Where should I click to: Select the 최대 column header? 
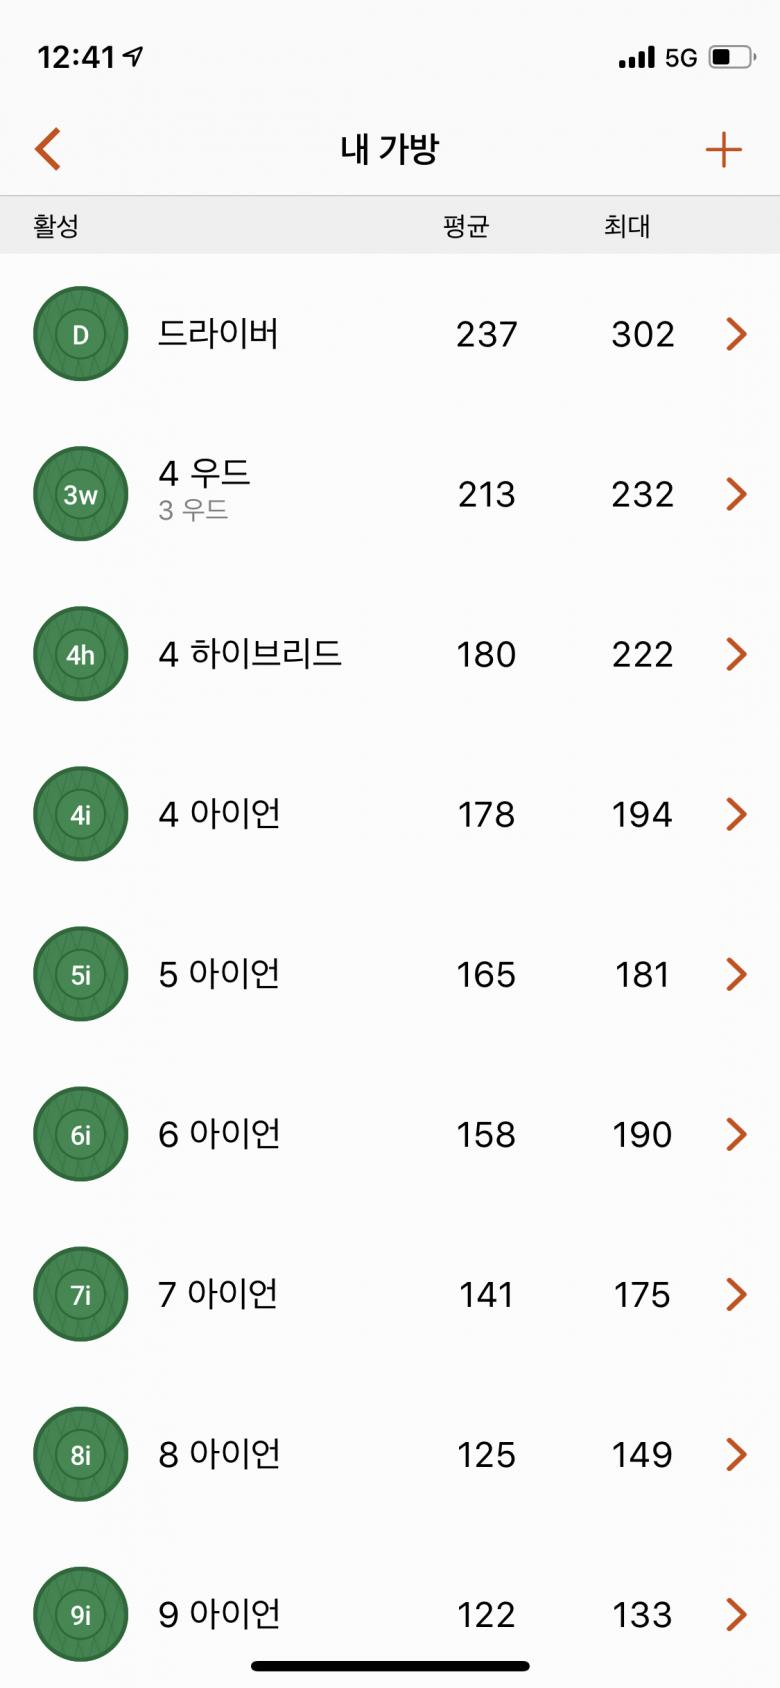[627, 226]
